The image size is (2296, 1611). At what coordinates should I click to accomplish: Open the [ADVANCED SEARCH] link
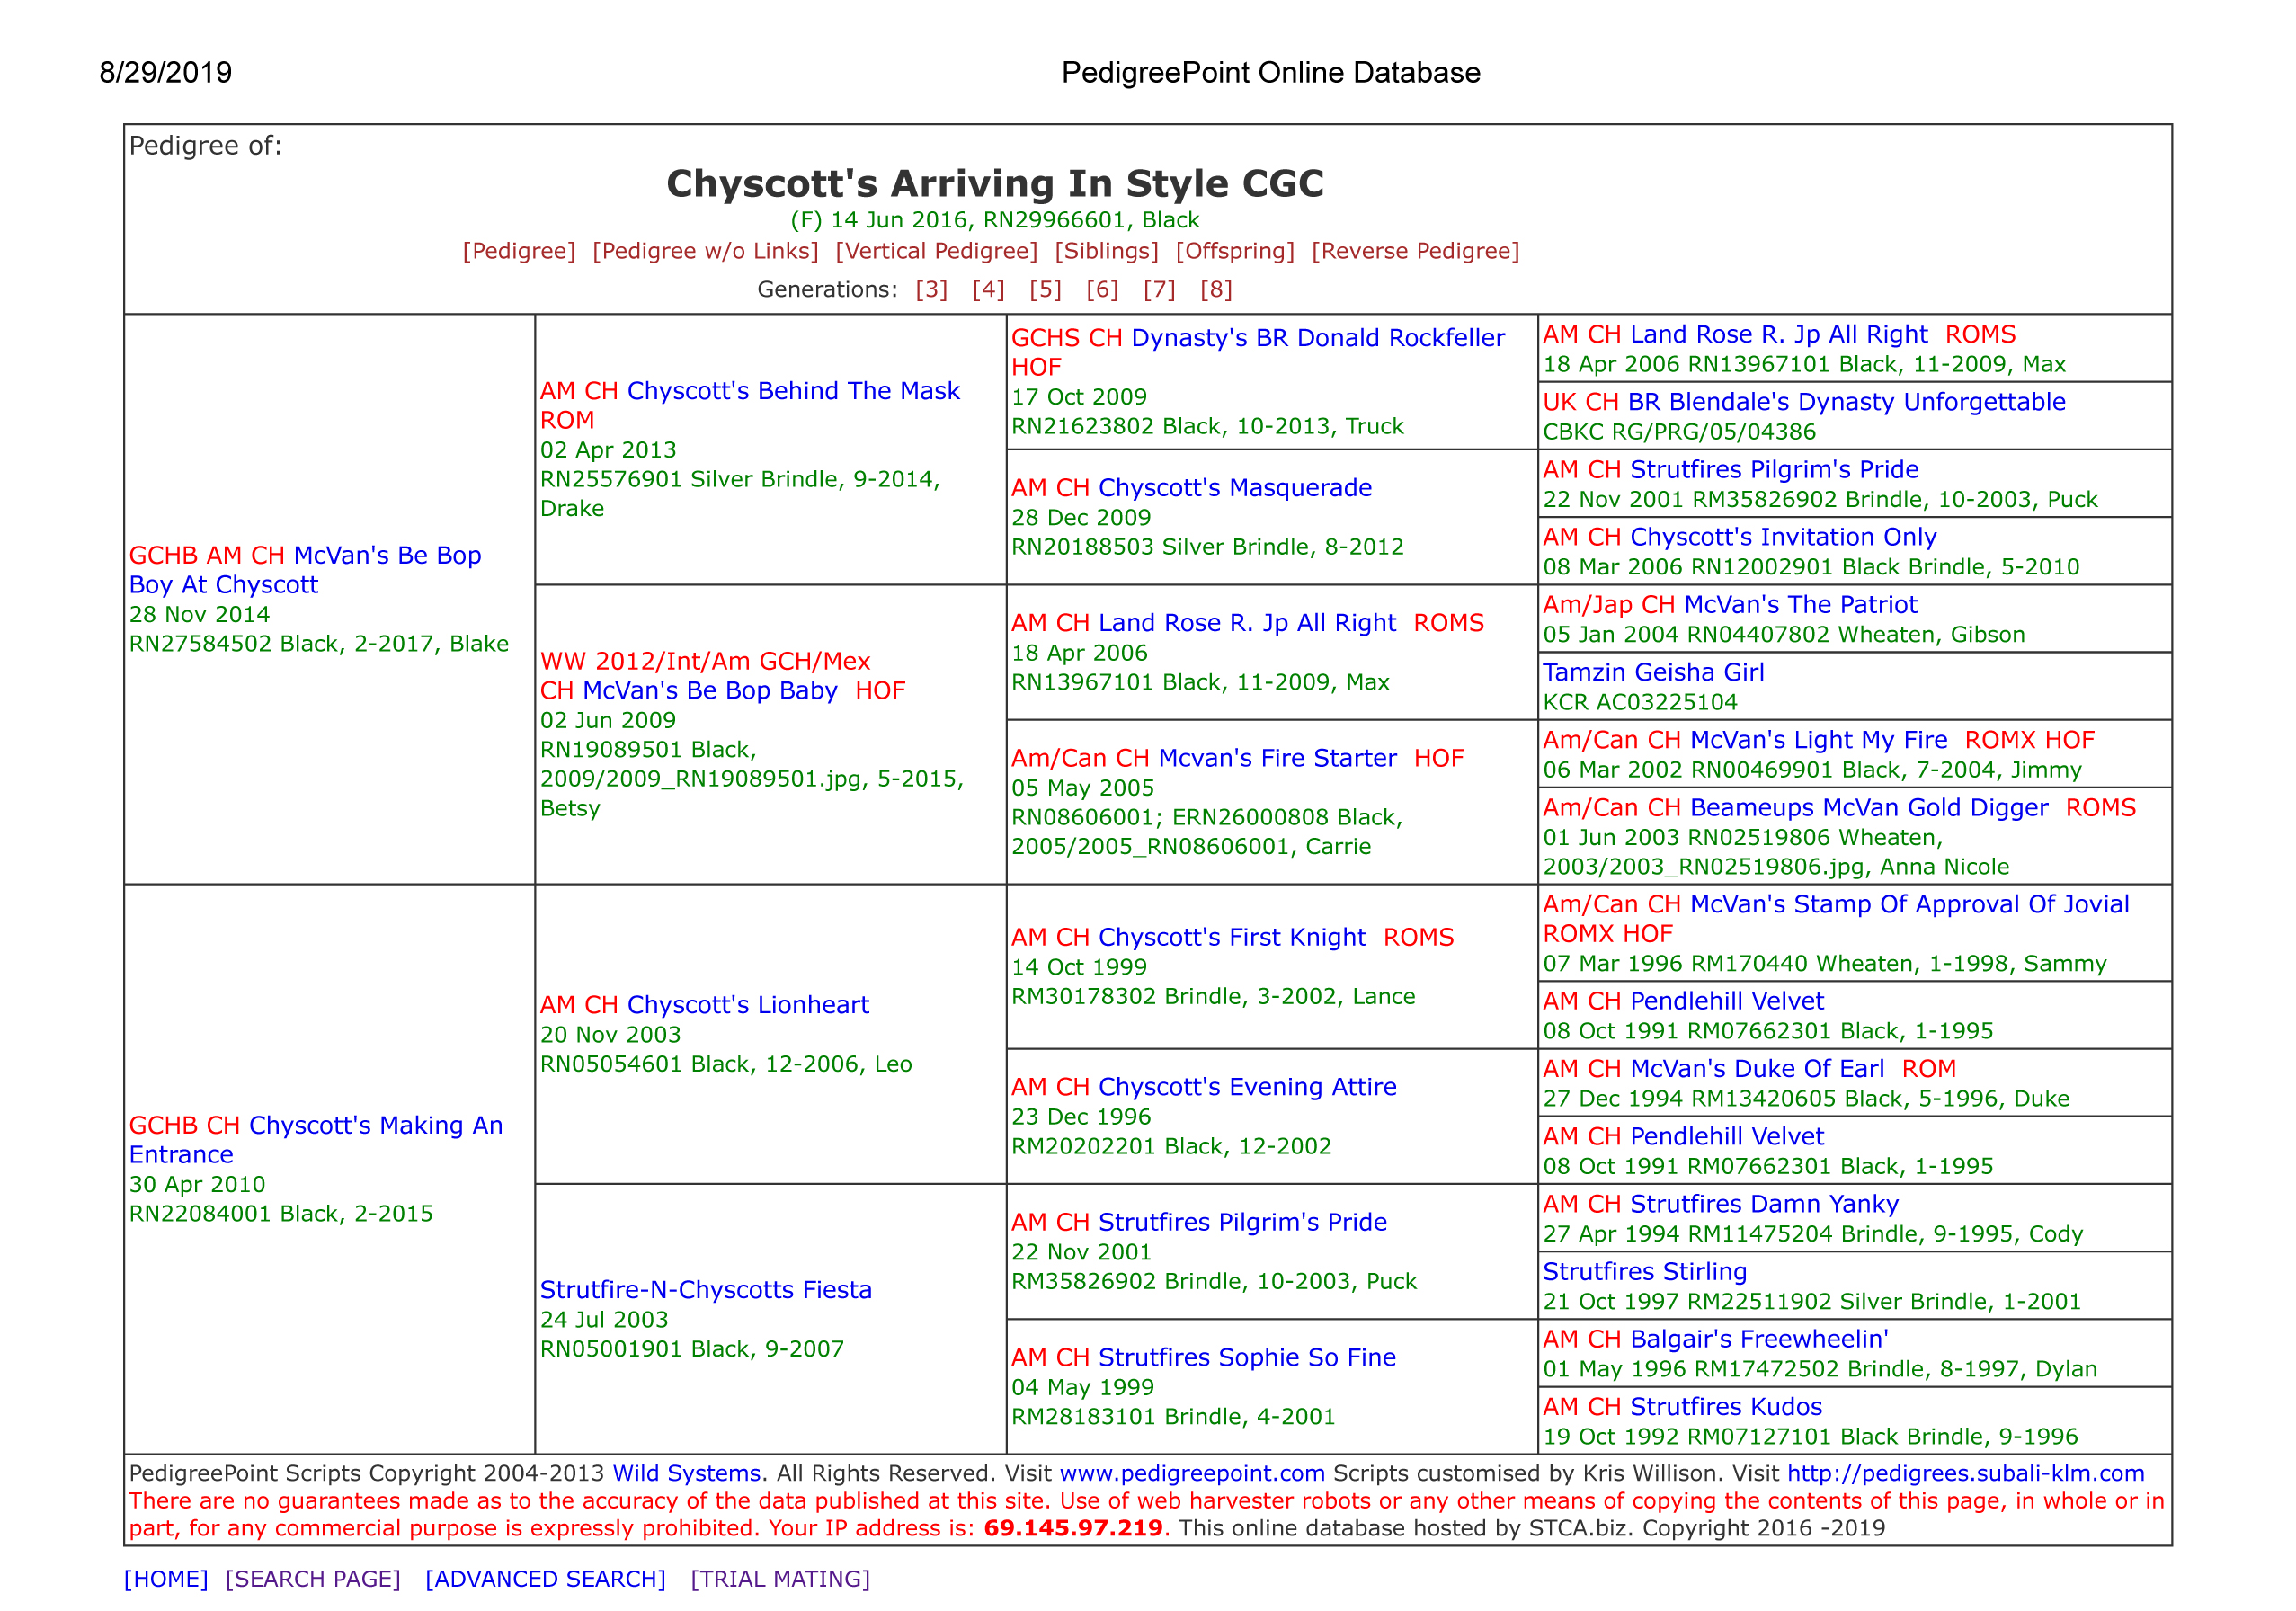coord(545,1579)
